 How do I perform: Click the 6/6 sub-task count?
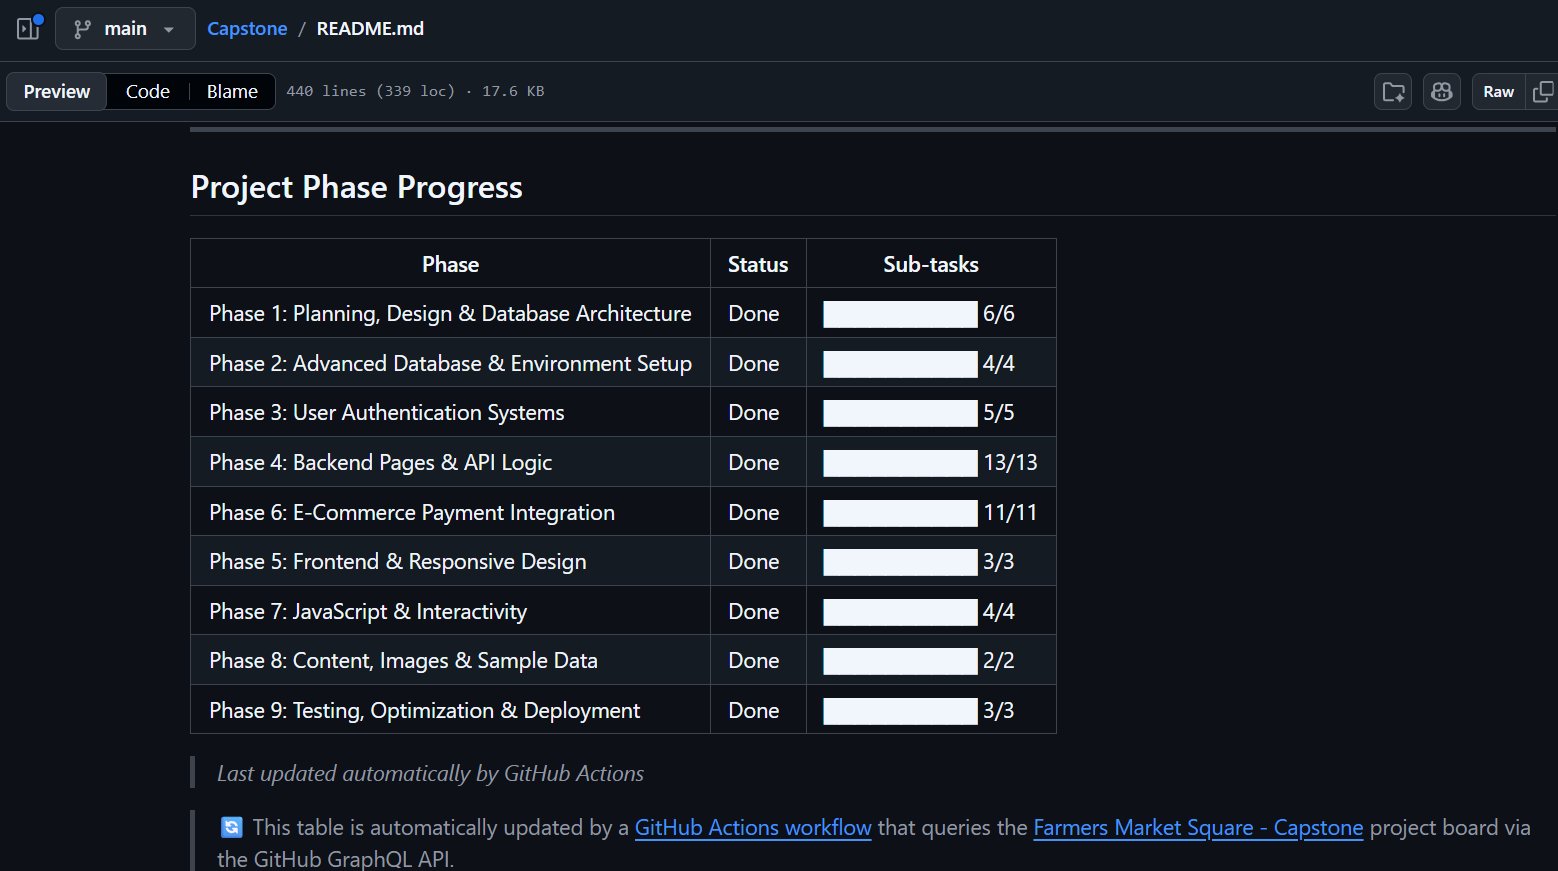(999, 314)
